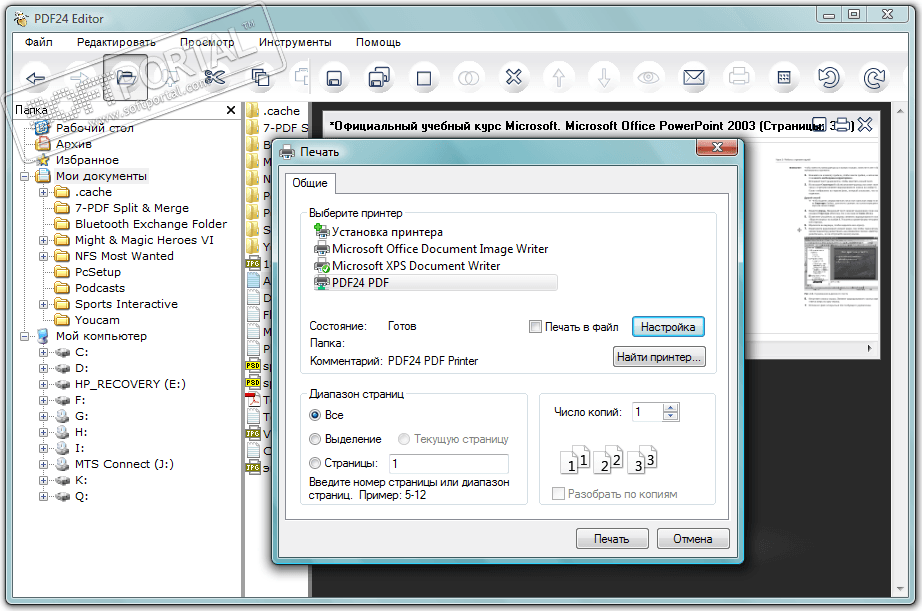
Task: Rotate right using the clockwise icon
Action: coord(874,78)
